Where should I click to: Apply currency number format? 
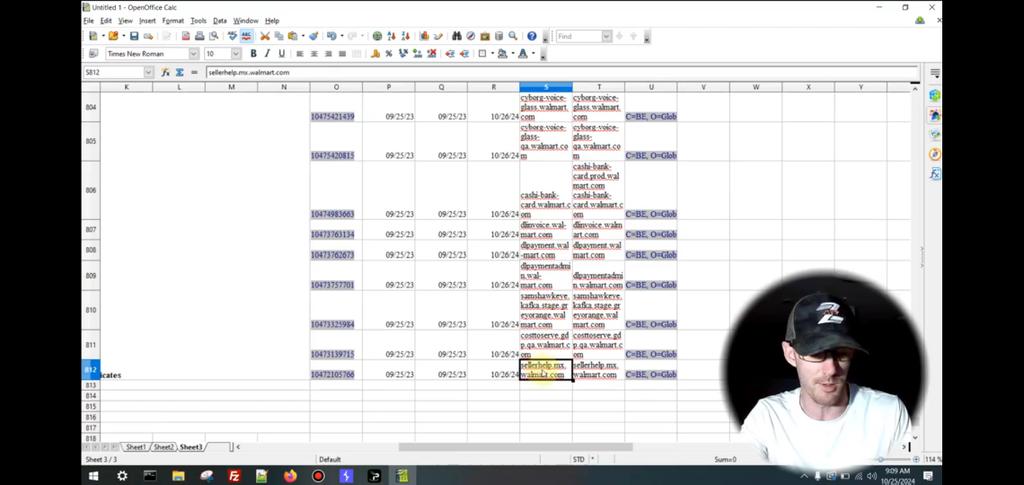[x=375, y=54]
